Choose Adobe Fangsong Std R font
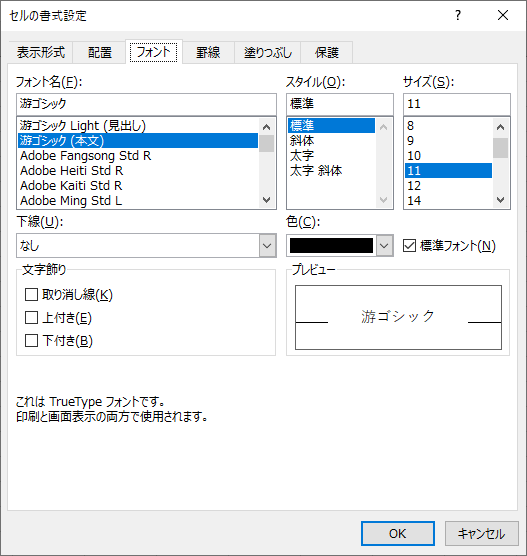Image resolution: width=527 pixels, height=556 pixels. coord(138,155)
